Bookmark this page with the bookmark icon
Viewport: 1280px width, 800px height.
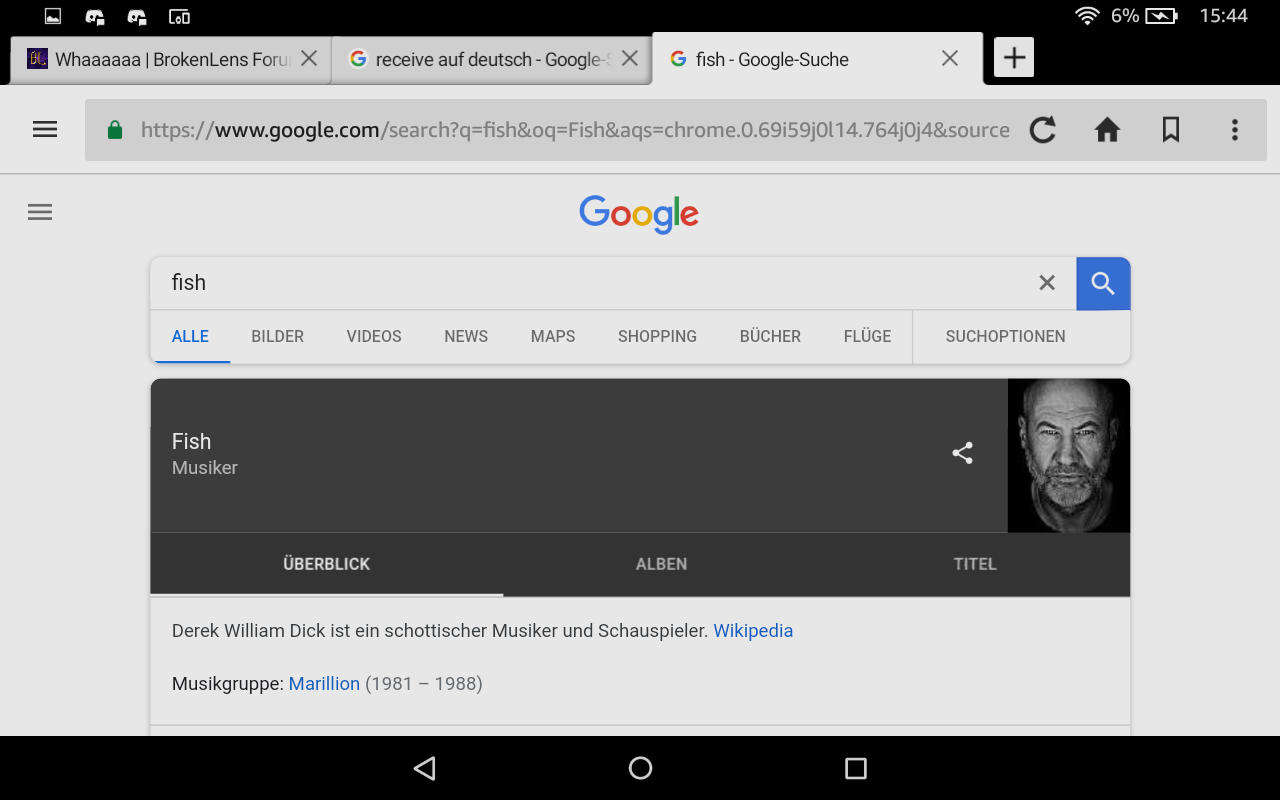(x=1171, y=130)
